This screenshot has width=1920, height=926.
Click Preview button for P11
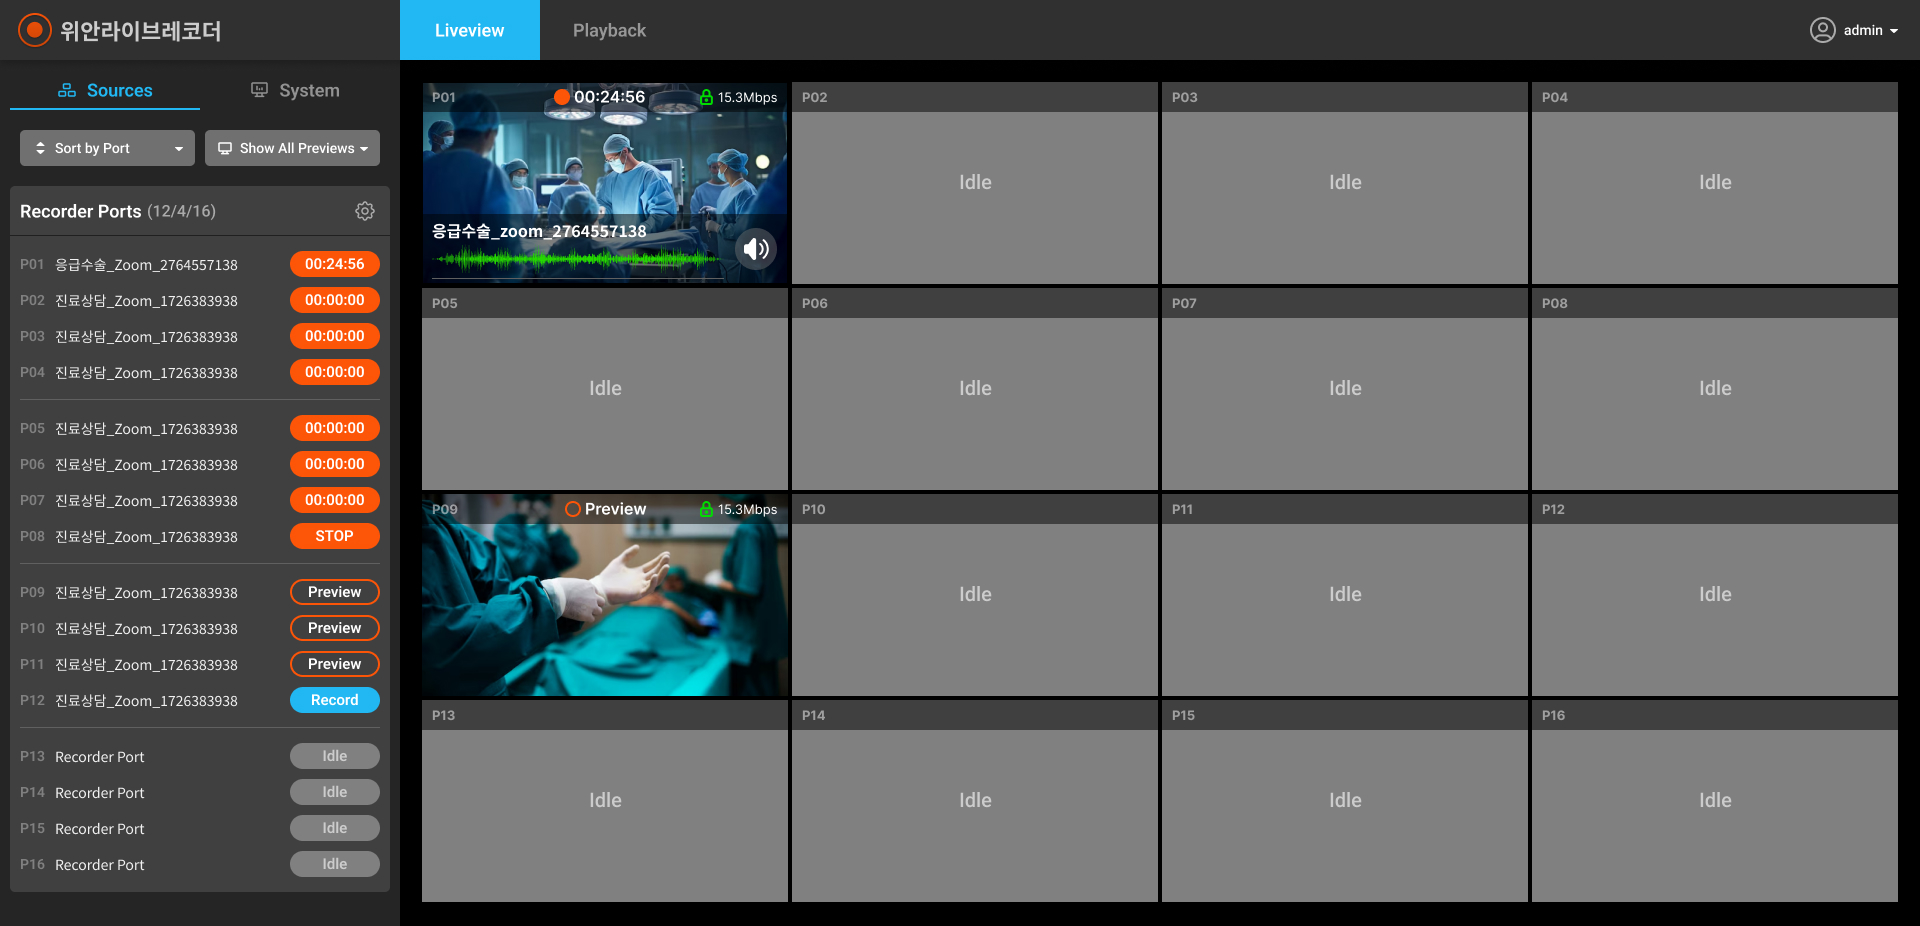(x=335, y=664)
